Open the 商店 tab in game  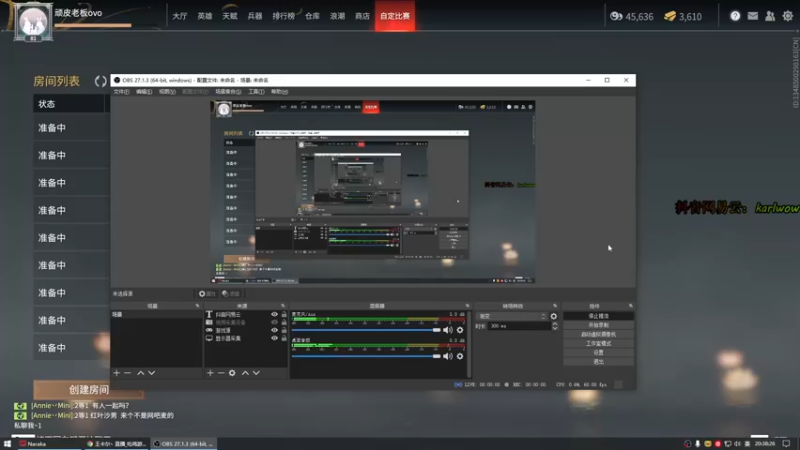[362, 16]
